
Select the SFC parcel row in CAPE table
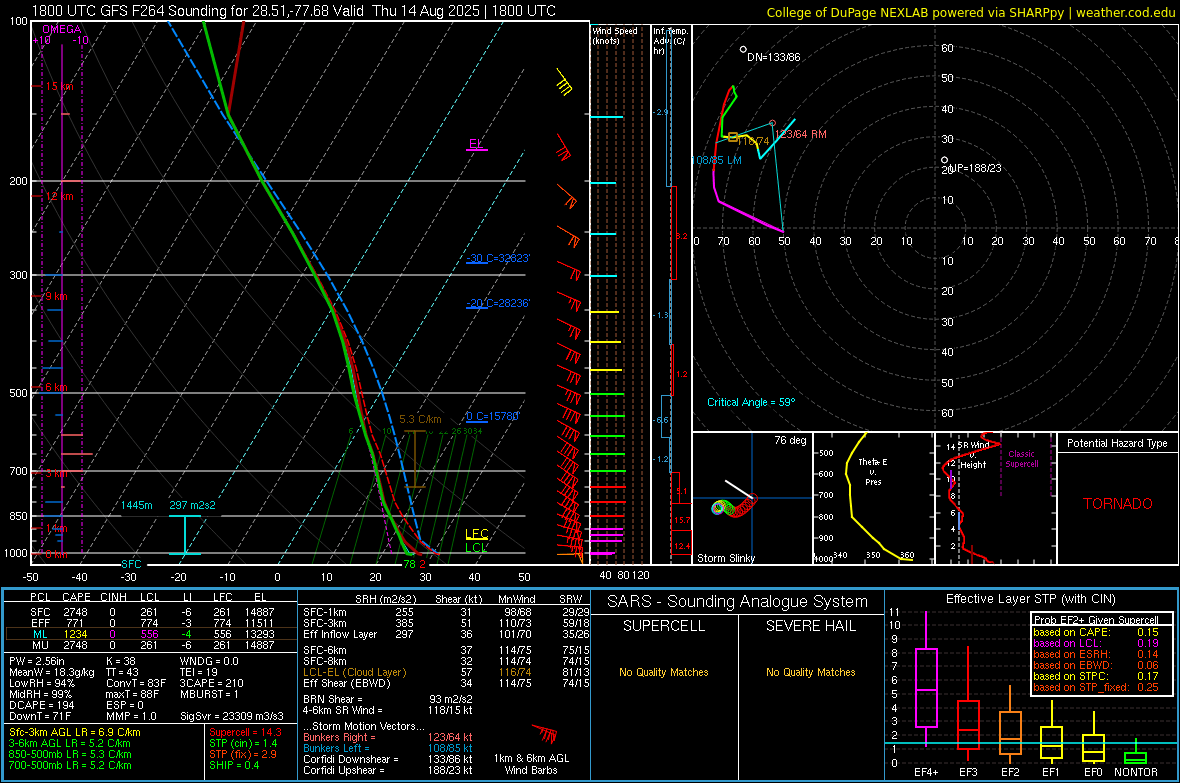click(x=151, y=613)
